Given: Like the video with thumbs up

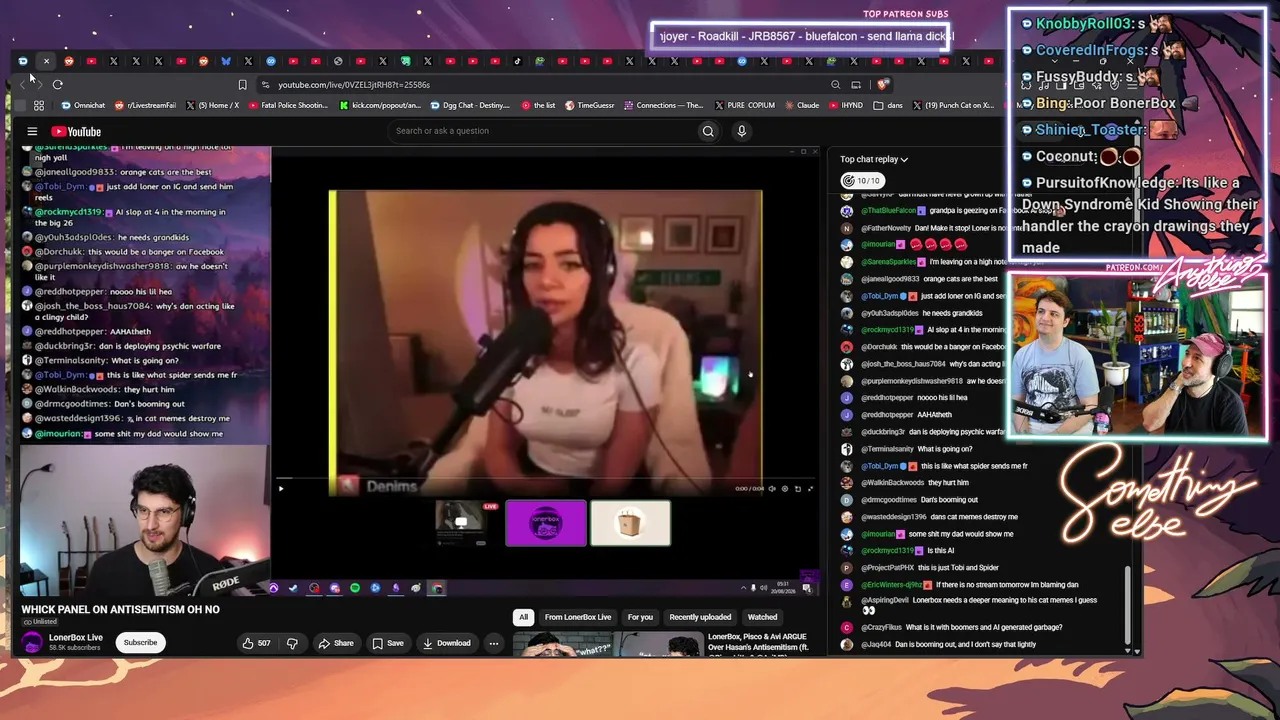Looking at the screenshot, I should 257,643.
